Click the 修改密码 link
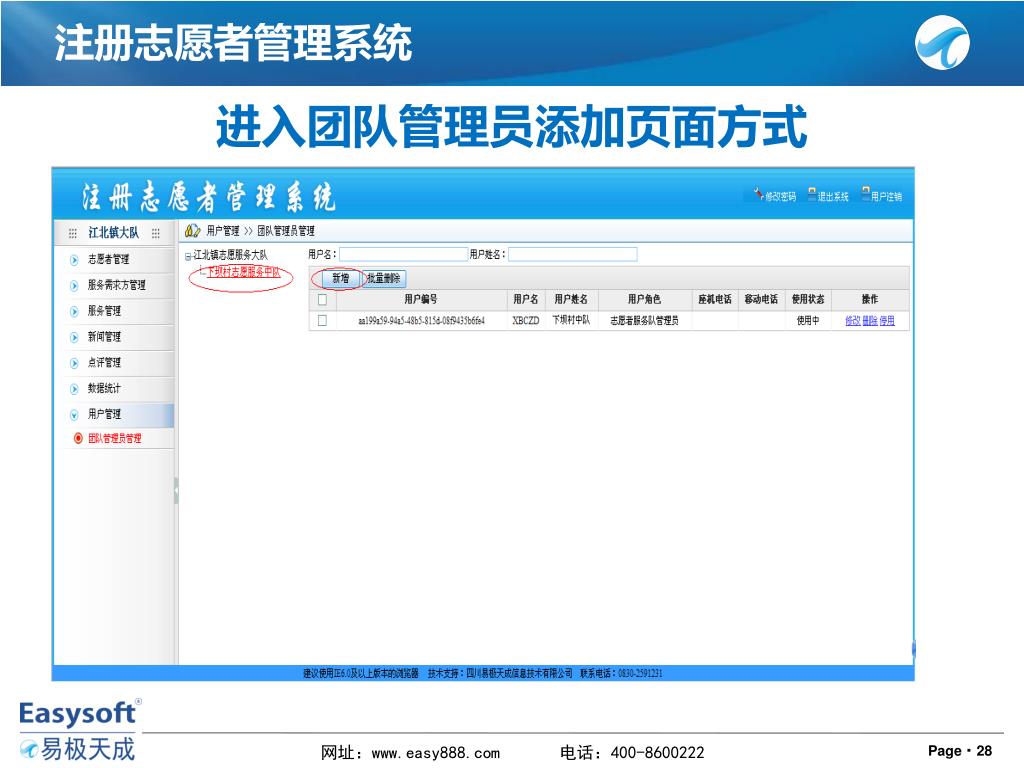The width and height of the screenshot is (1024, 768). pyautogui.click(x=780, y=197)
